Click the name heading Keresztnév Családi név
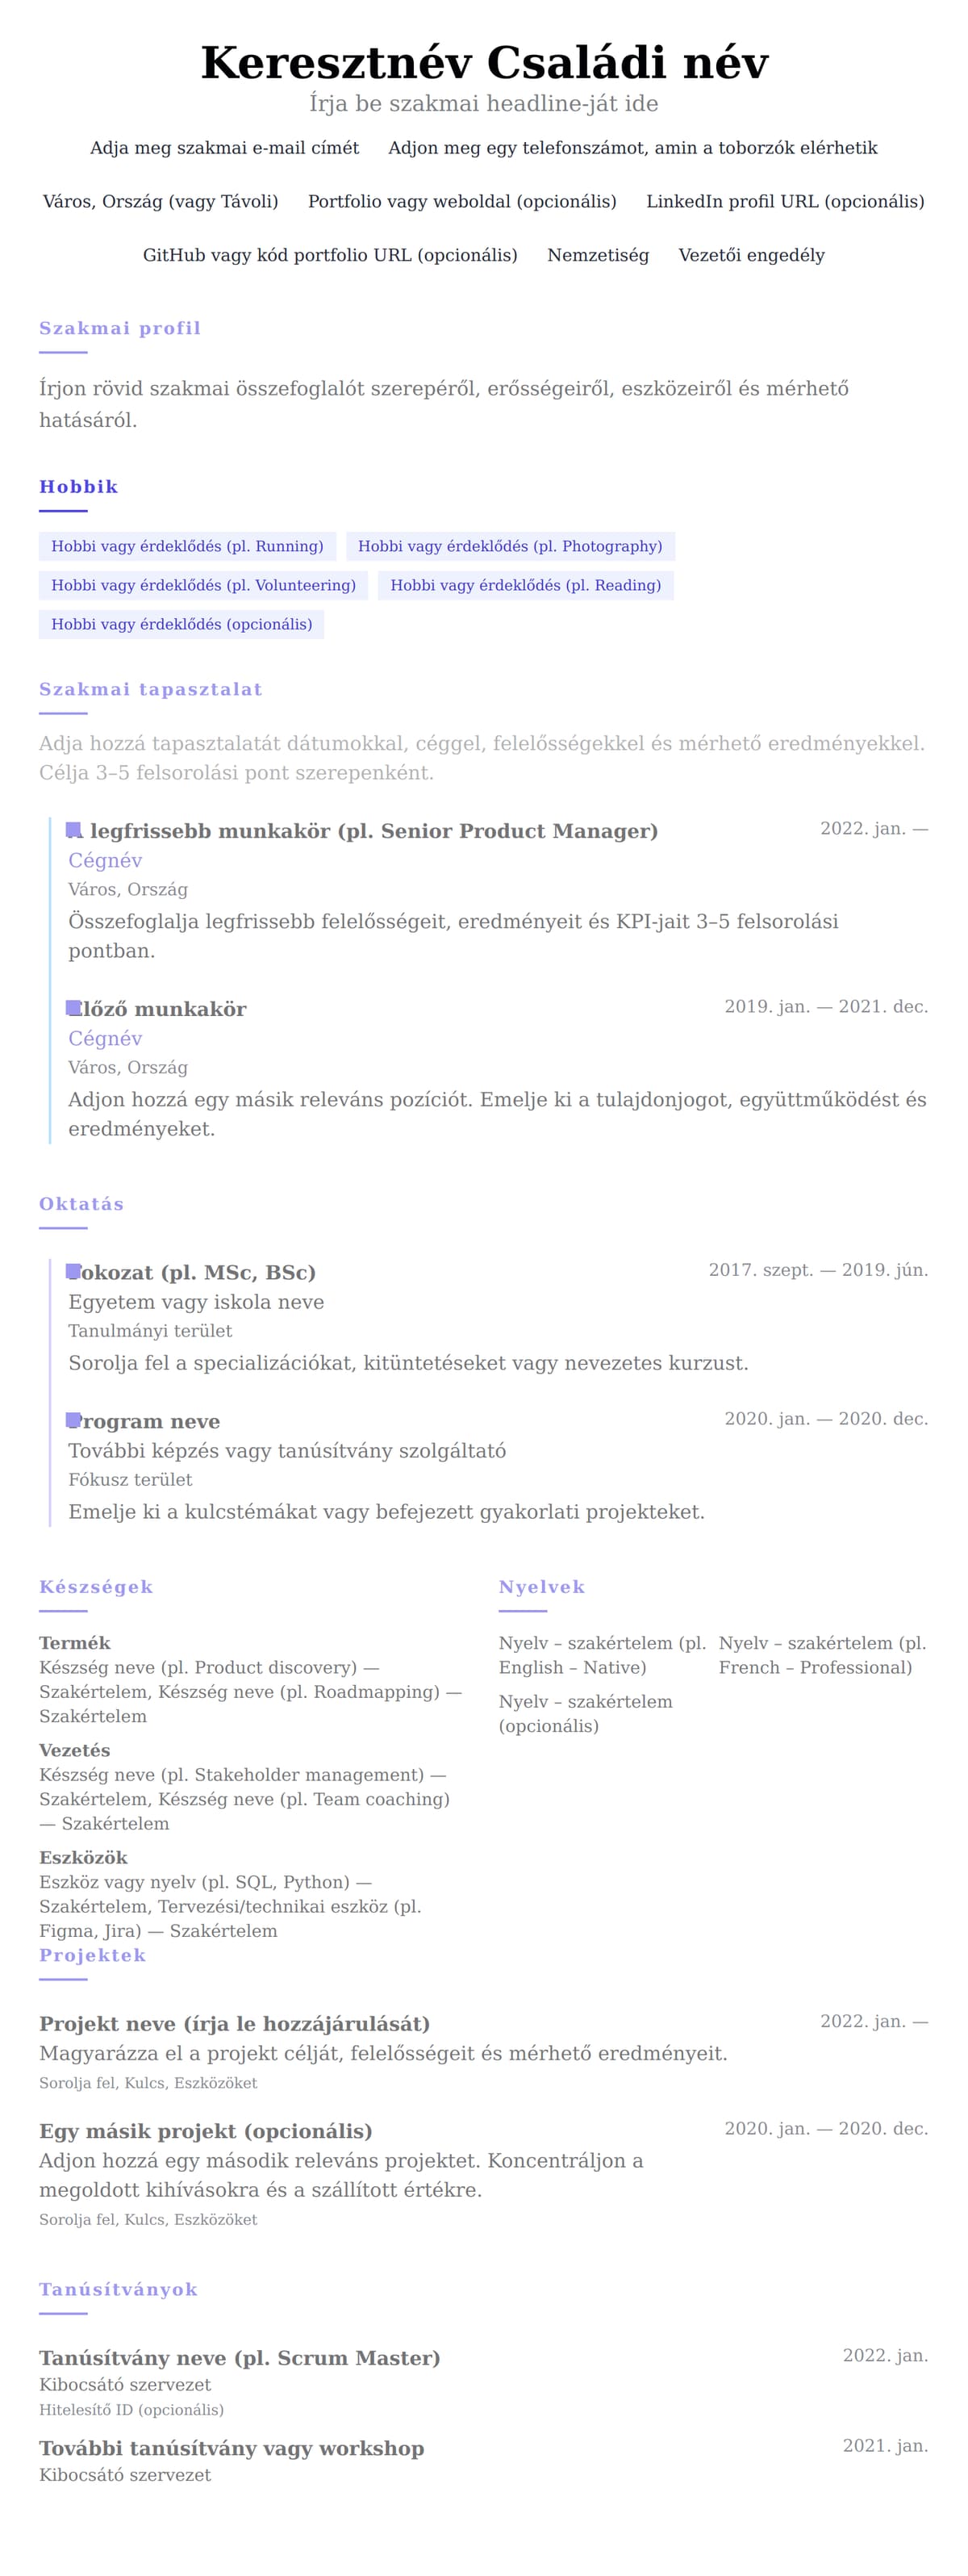The image size is (968, 2576). click(484, 62)
